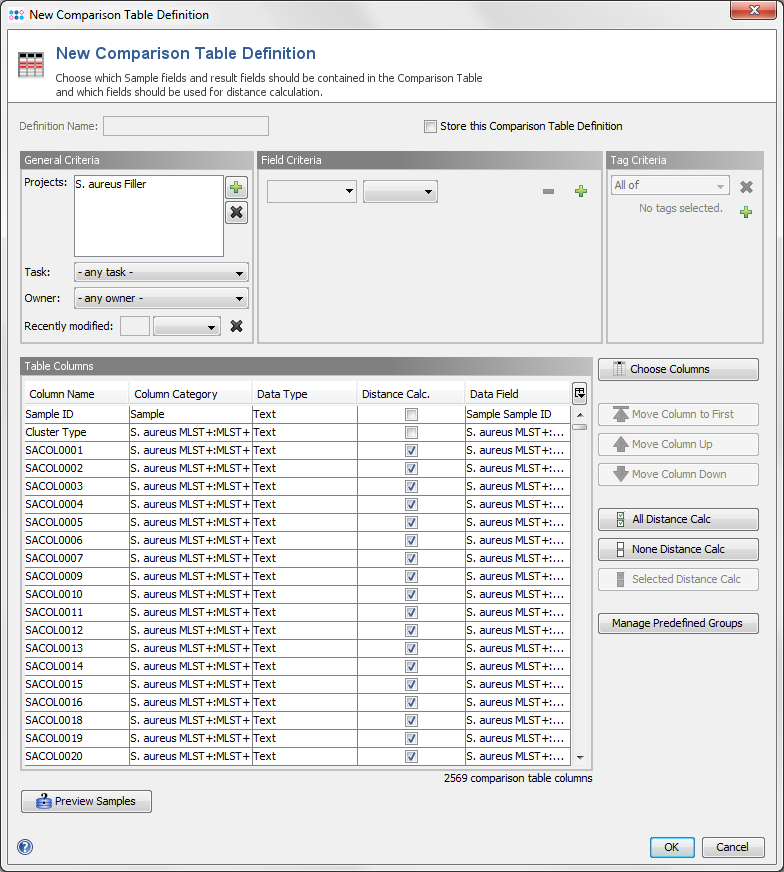Screen dimensions: 784x872
Task: Open the Task dropdown
Action: coord(161,272)
